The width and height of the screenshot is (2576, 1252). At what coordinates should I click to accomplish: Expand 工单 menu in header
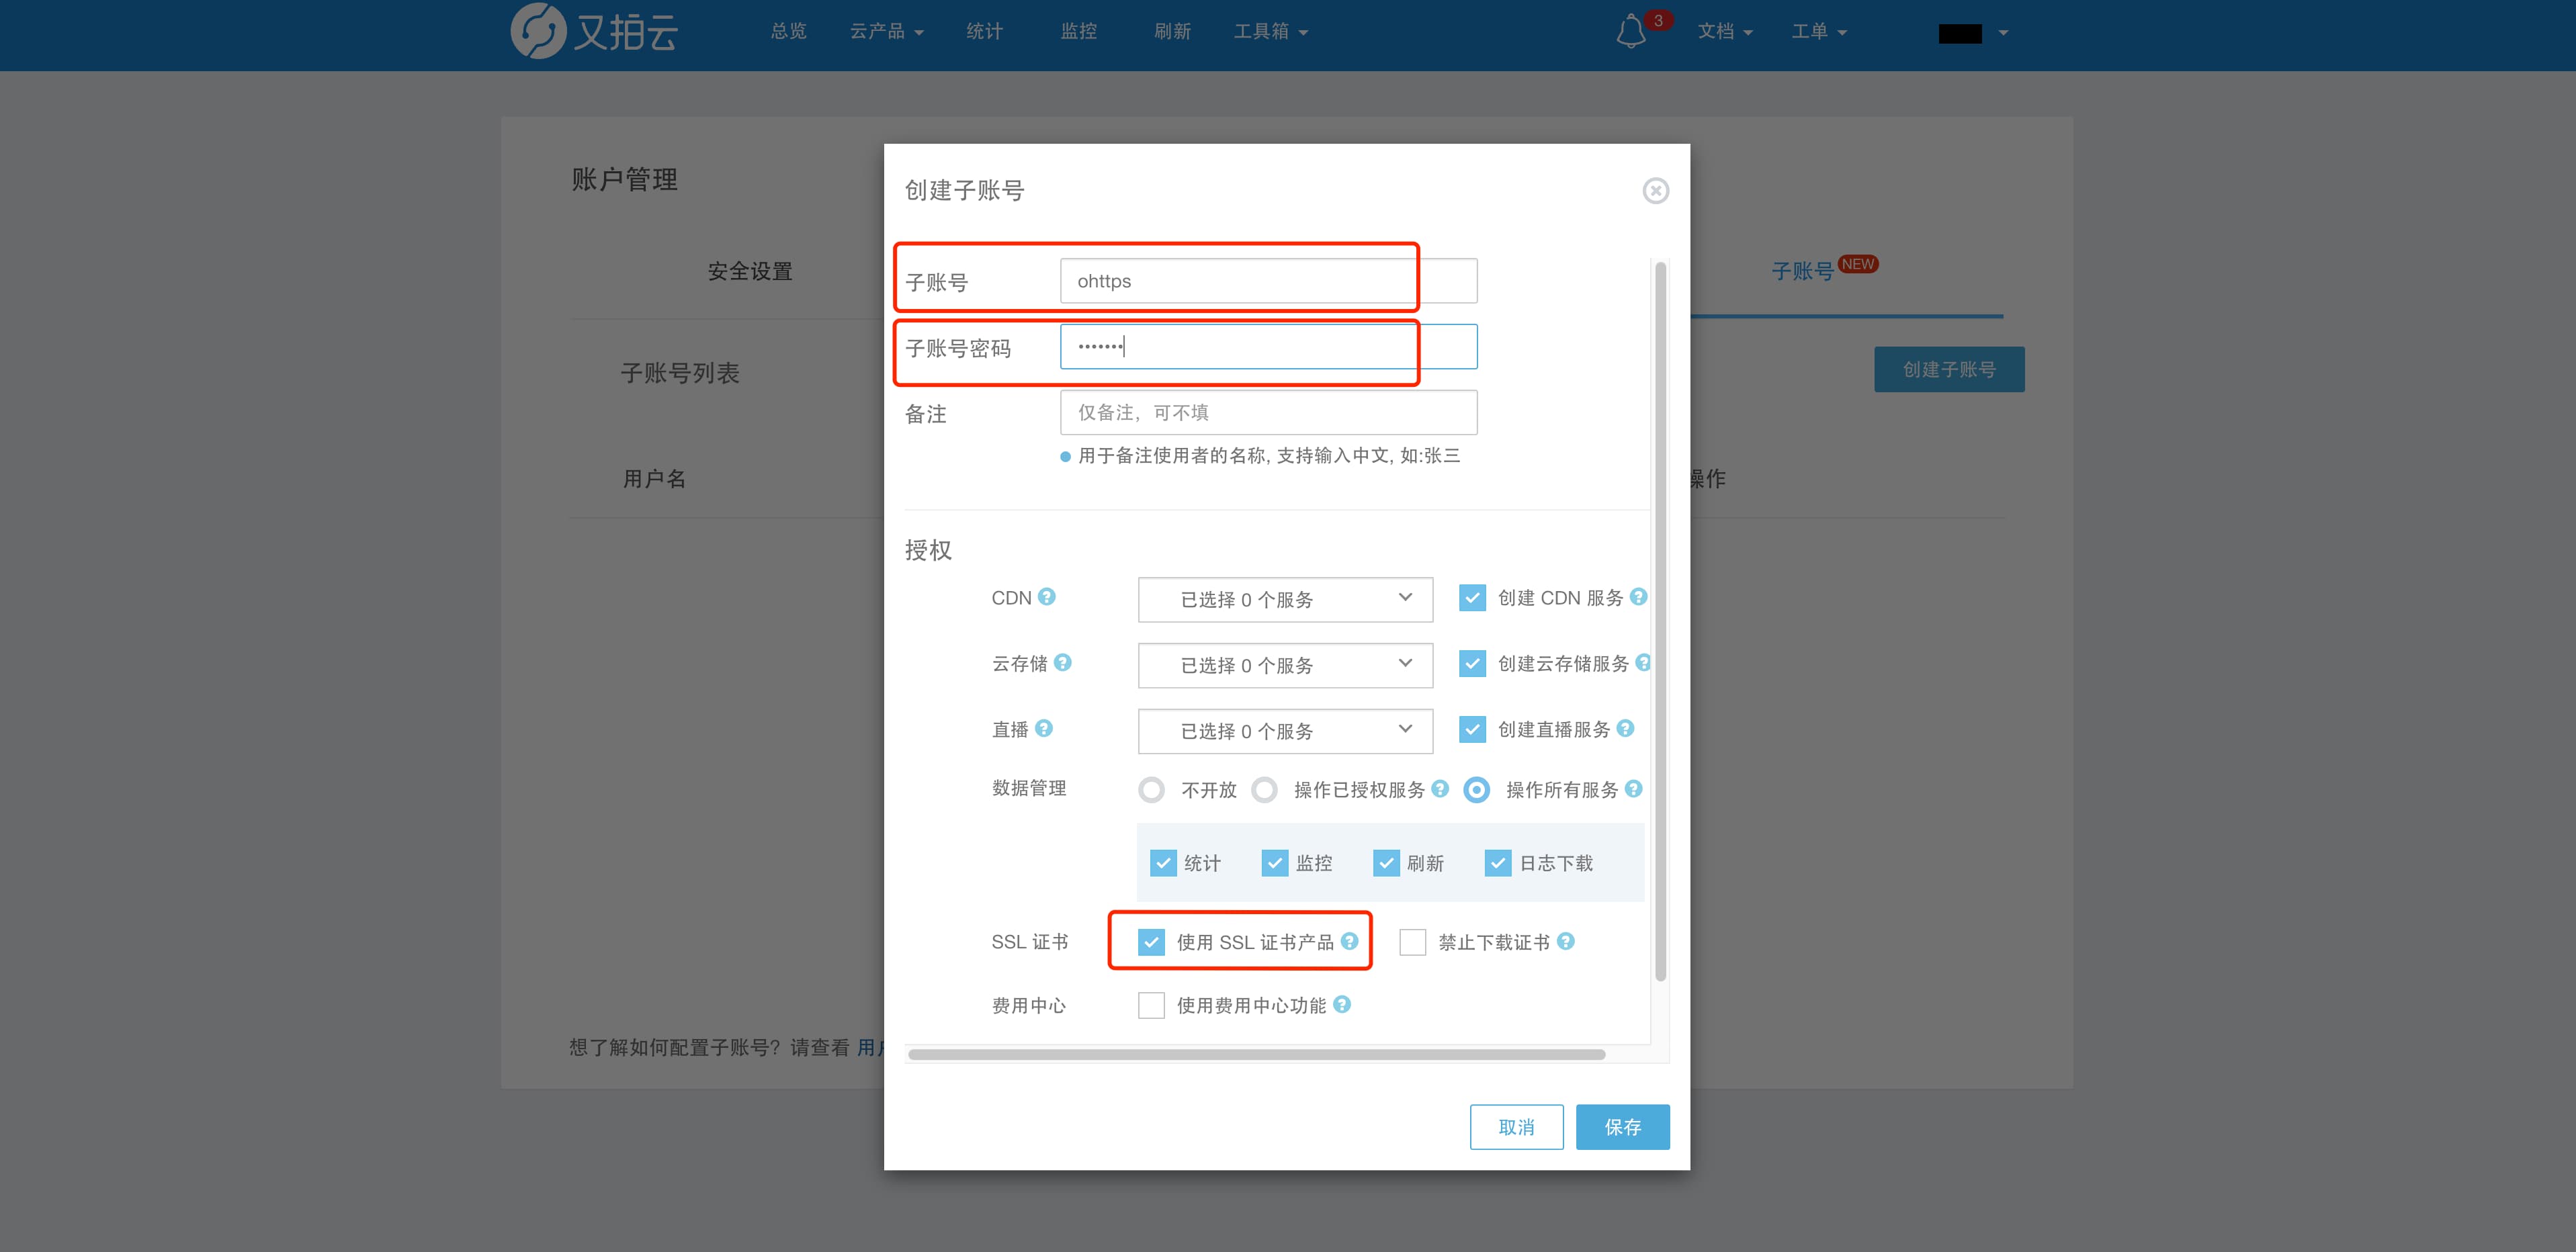pos(1819,31)
